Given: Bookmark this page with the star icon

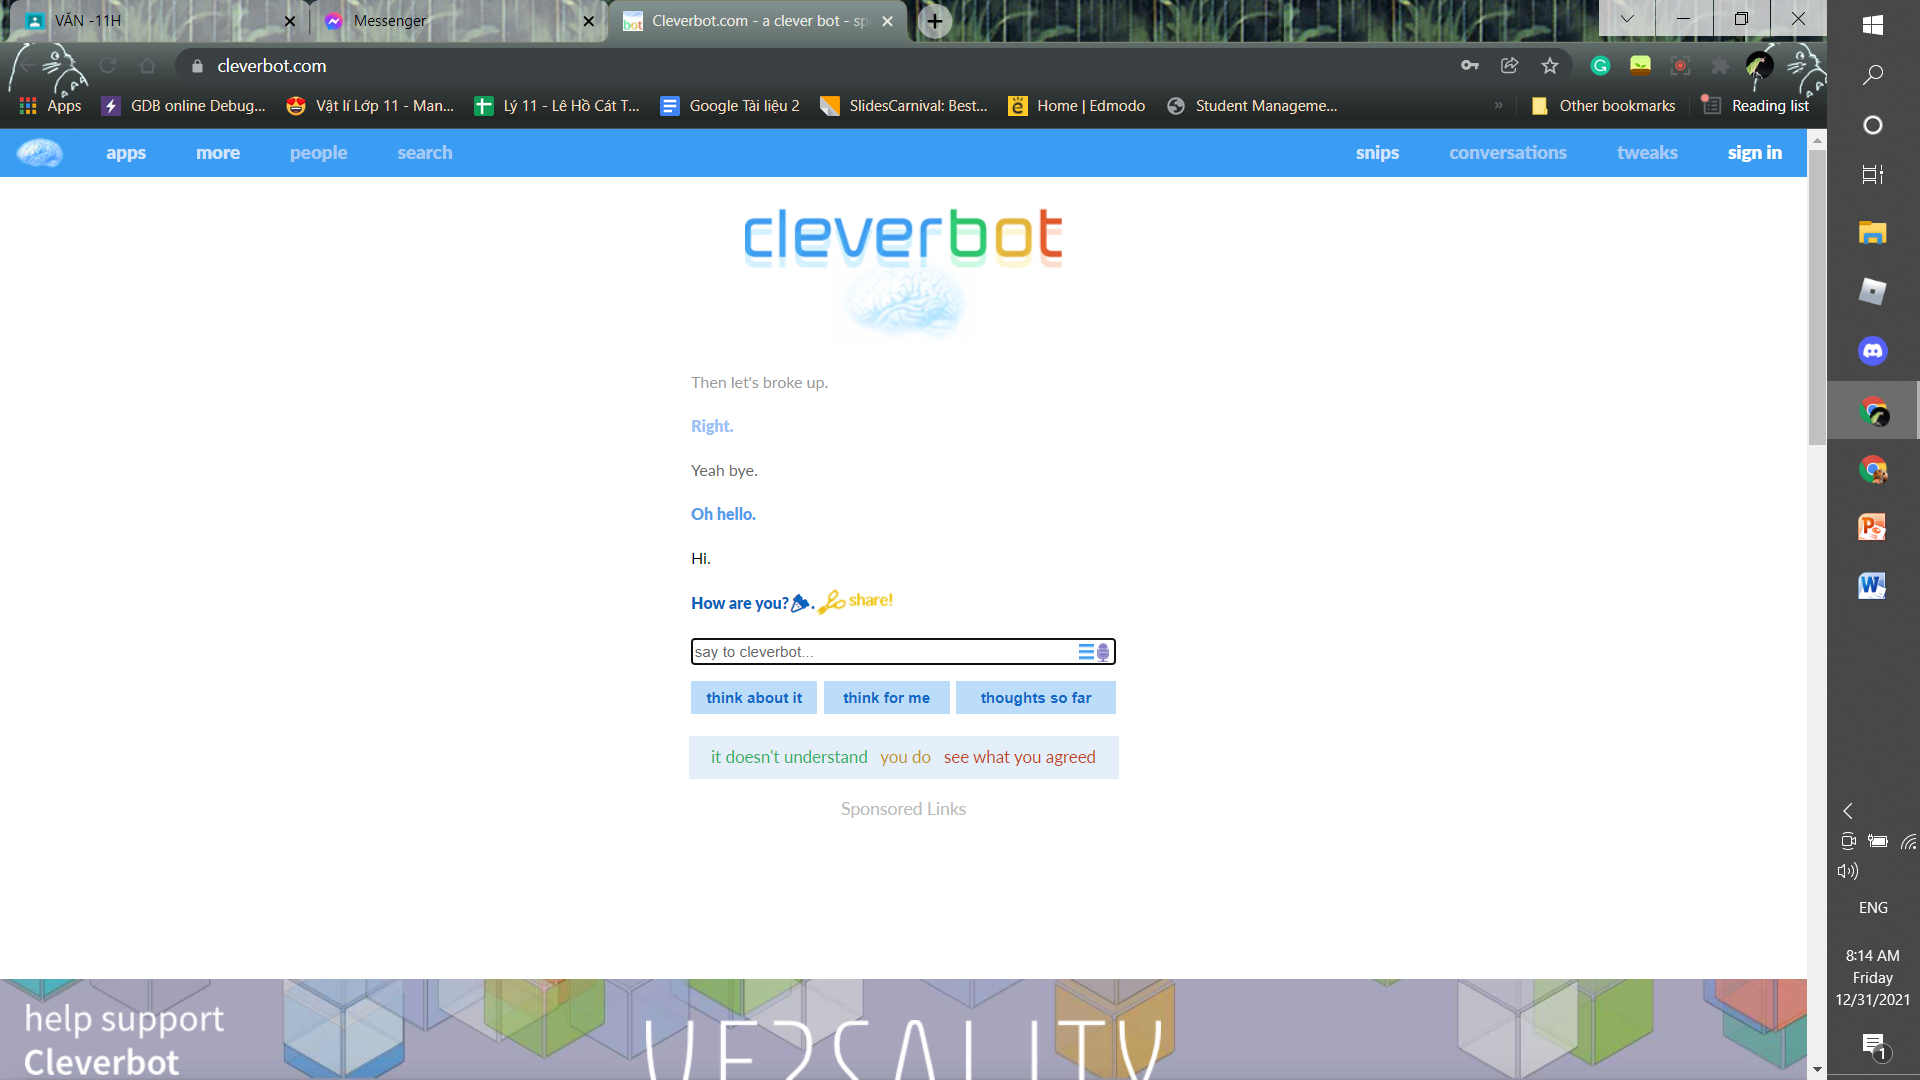Looking at the screenshot, I should pyautogui.click(x=1550, y=66).
